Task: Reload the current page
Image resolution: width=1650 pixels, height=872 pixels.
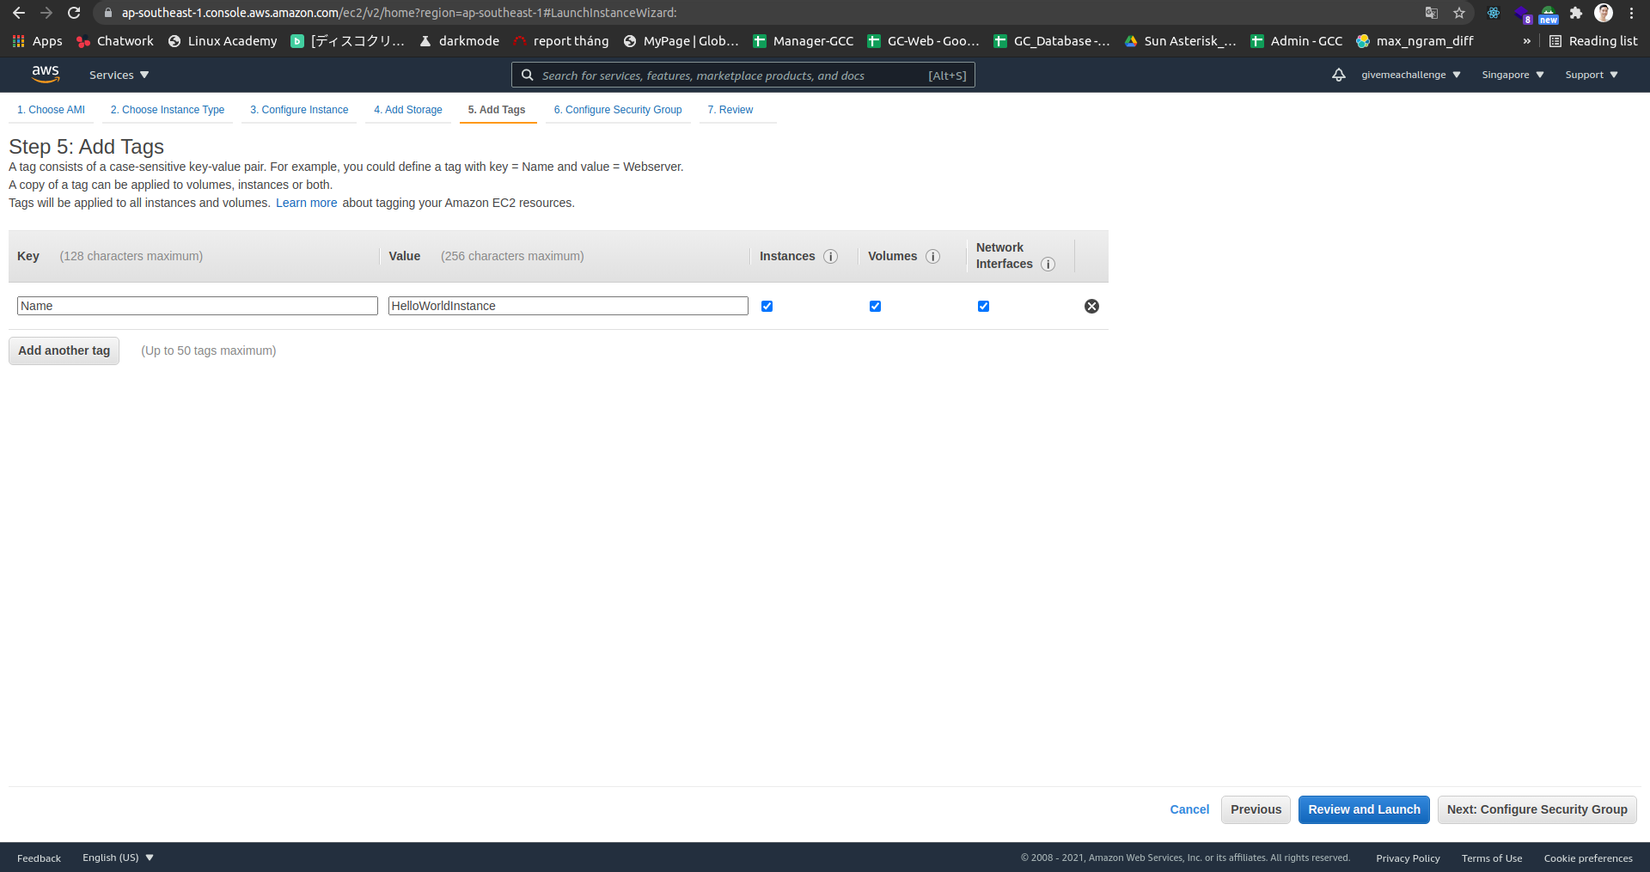Action: 74,13
